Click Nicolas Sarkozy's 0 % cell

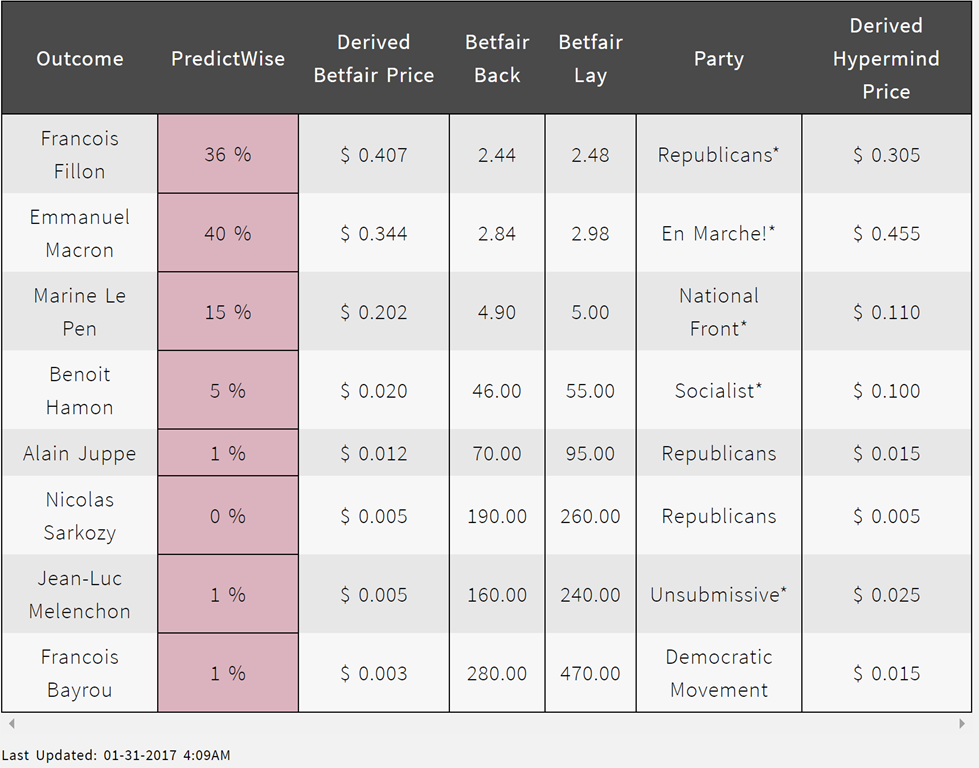tap(228, 516)
